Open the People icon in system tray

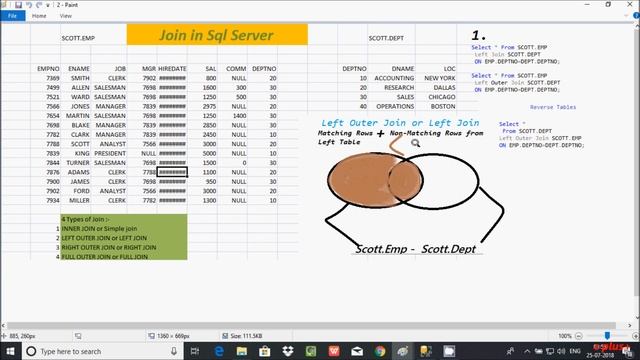tap(510, 351)
